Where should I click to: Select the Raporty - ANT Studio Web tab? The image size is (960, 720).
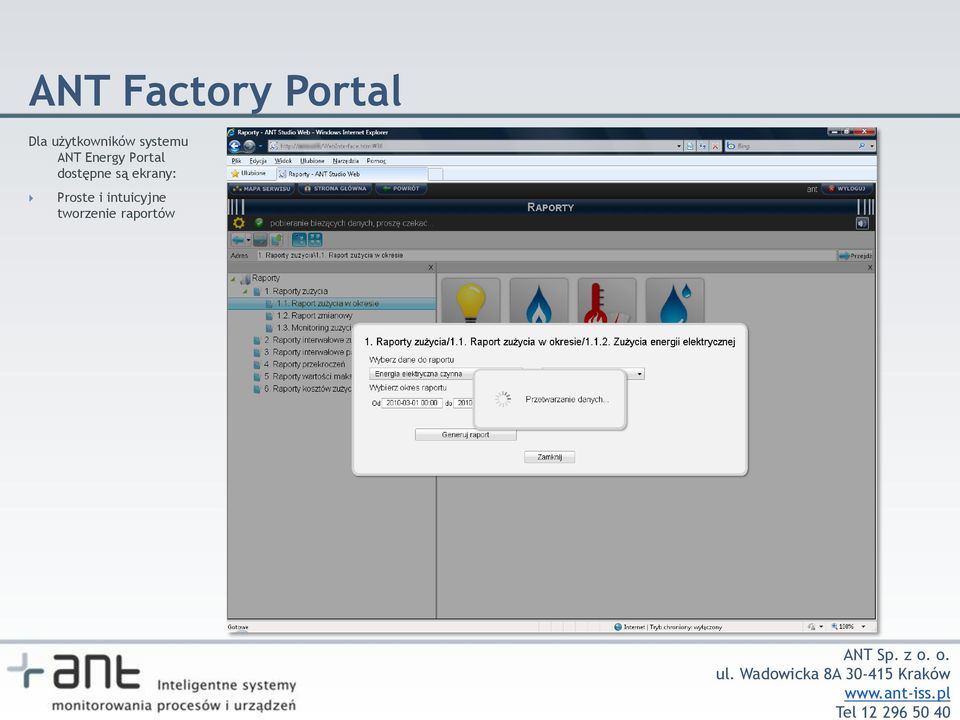click(351, 174)
